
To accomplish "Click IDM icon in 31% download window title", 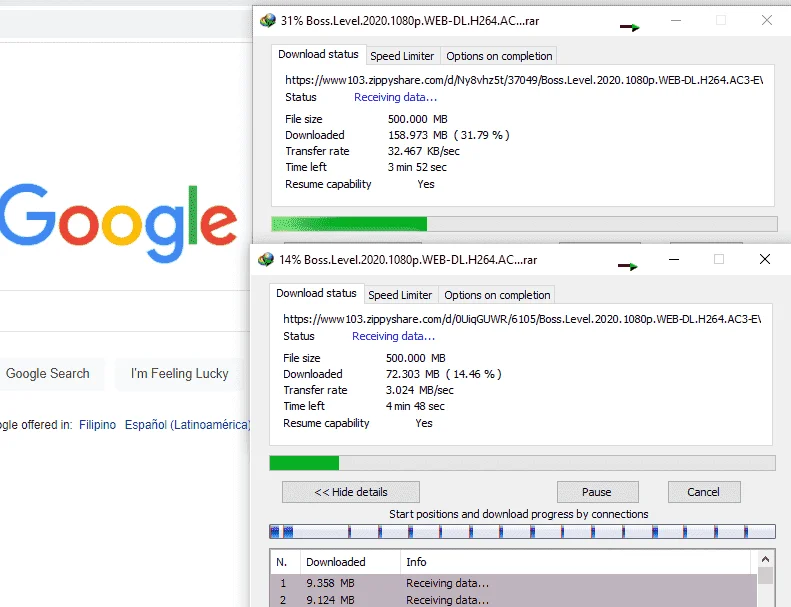I will [x=268, y=21].
